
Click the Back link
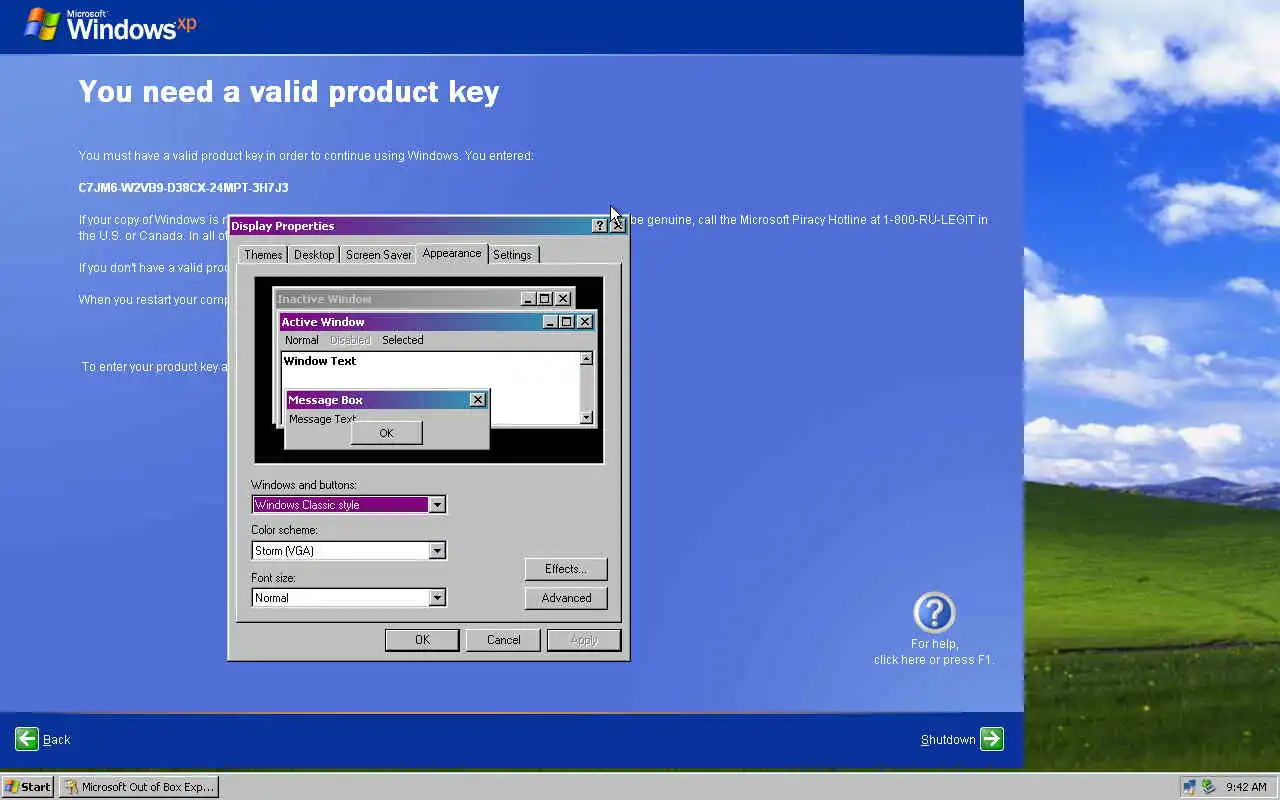click(x=57, y=740)
